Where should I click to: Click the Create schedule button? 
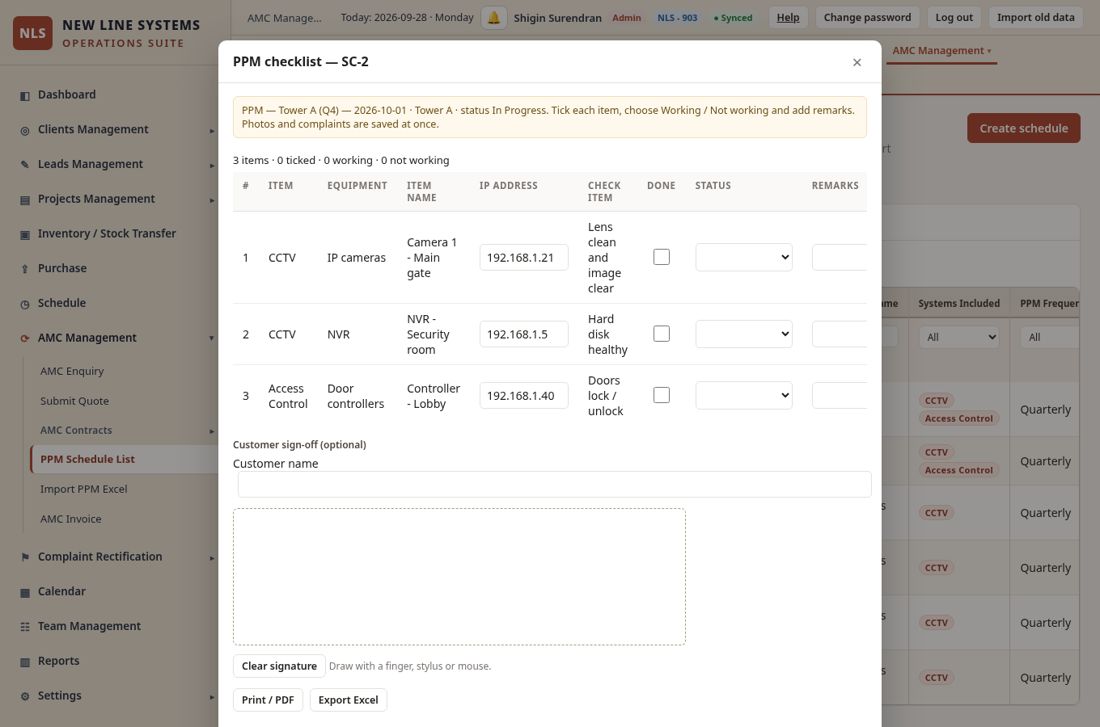click(x=1024, y=128)
